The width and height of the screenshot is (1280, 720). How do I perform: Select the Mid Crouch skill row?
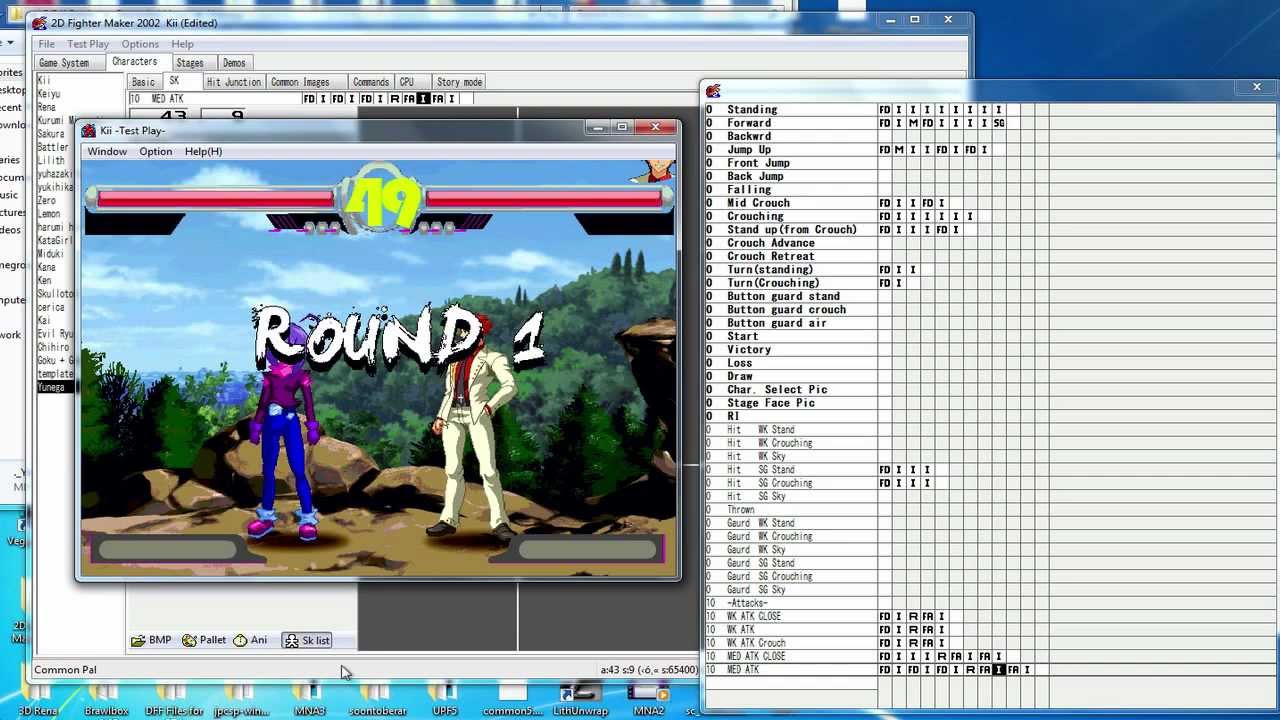pyautogui.click(x=790, y=203)
